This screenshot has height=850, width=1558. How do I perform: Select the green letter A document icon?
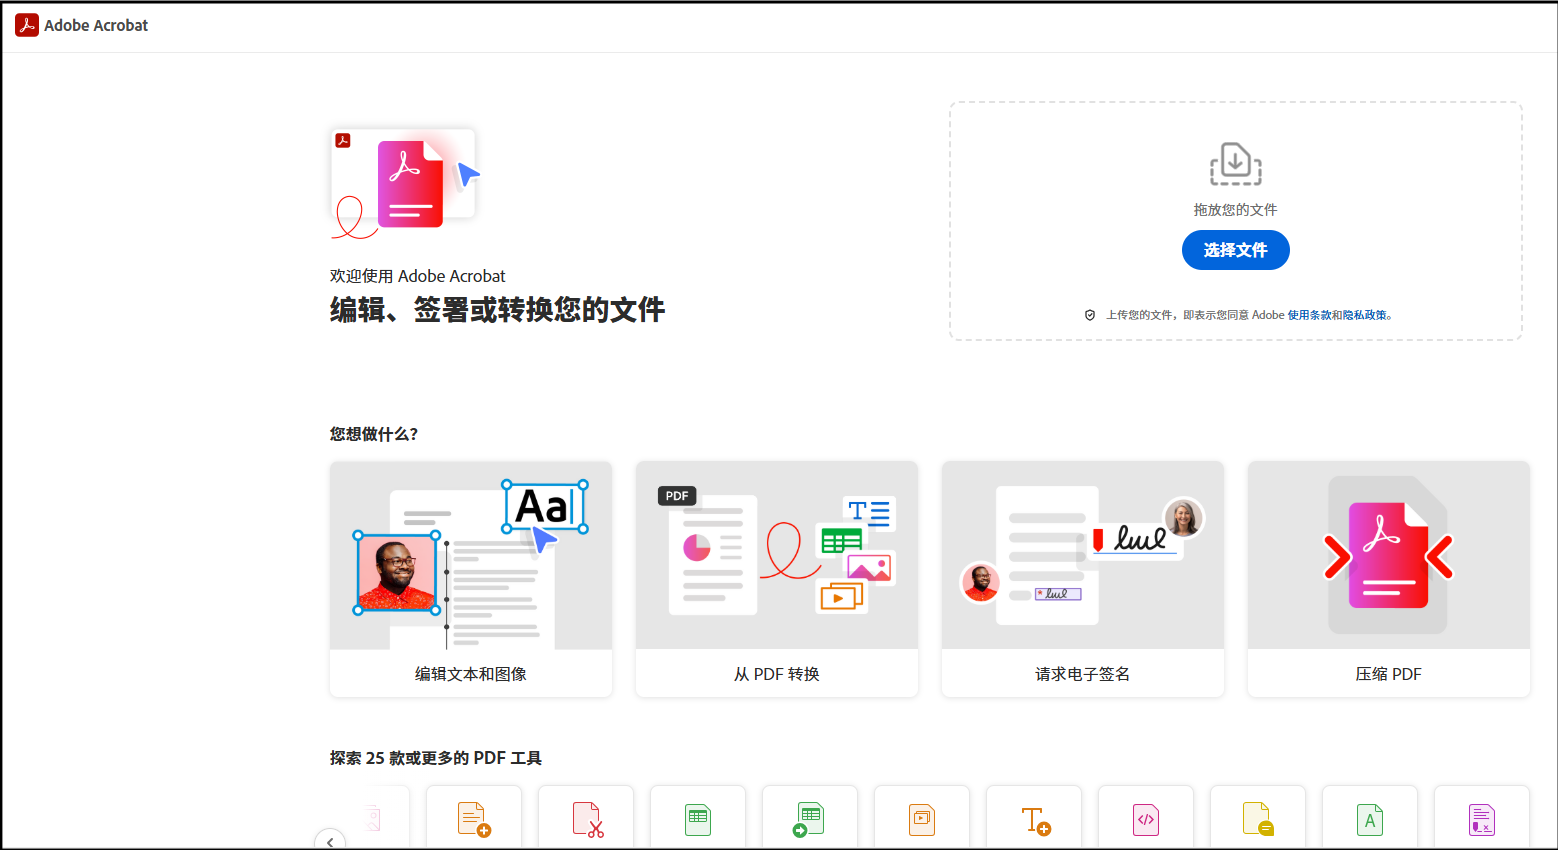point(1370,819)
